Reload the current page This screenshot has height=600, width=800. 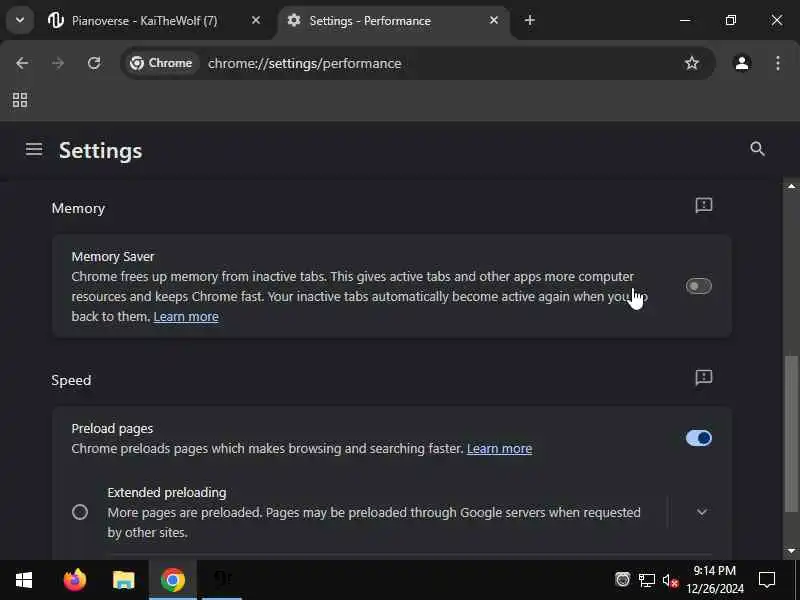(94, 63)
